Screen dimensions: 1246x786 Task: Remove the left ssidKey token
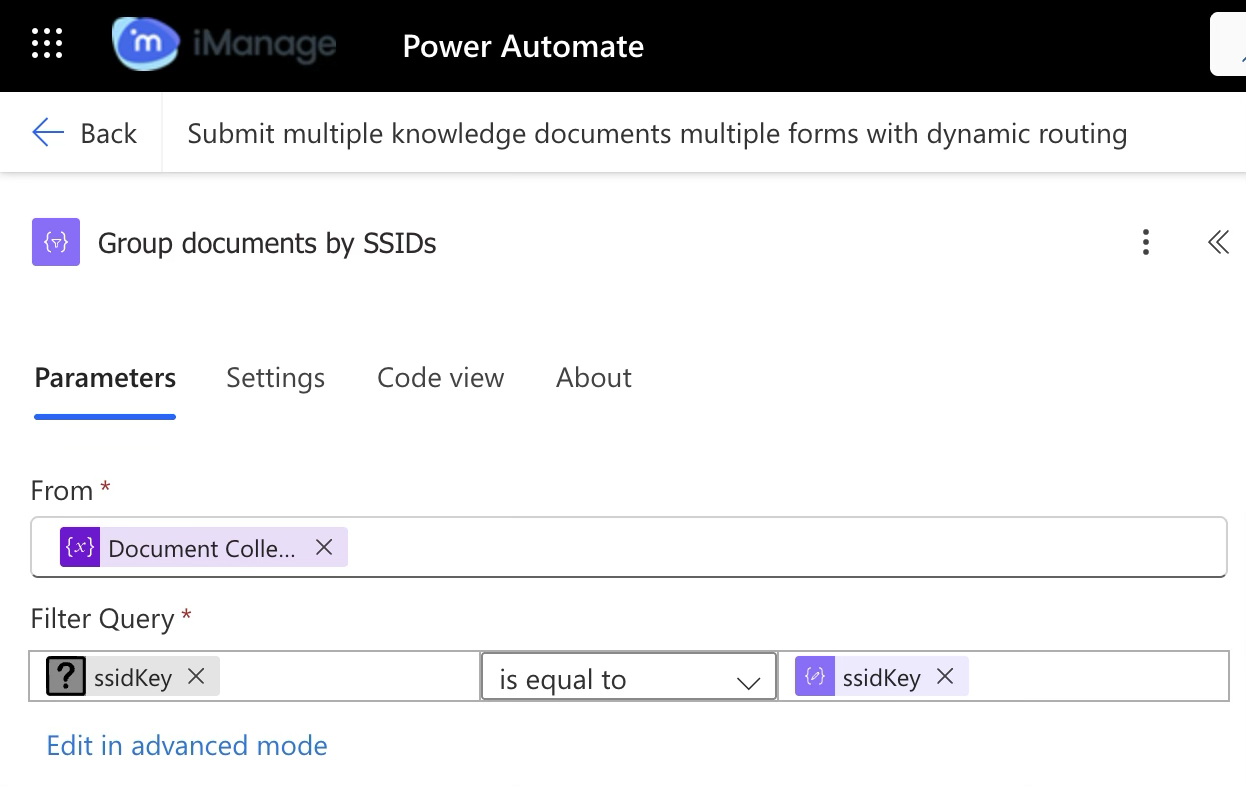click(x=196, y=677)
